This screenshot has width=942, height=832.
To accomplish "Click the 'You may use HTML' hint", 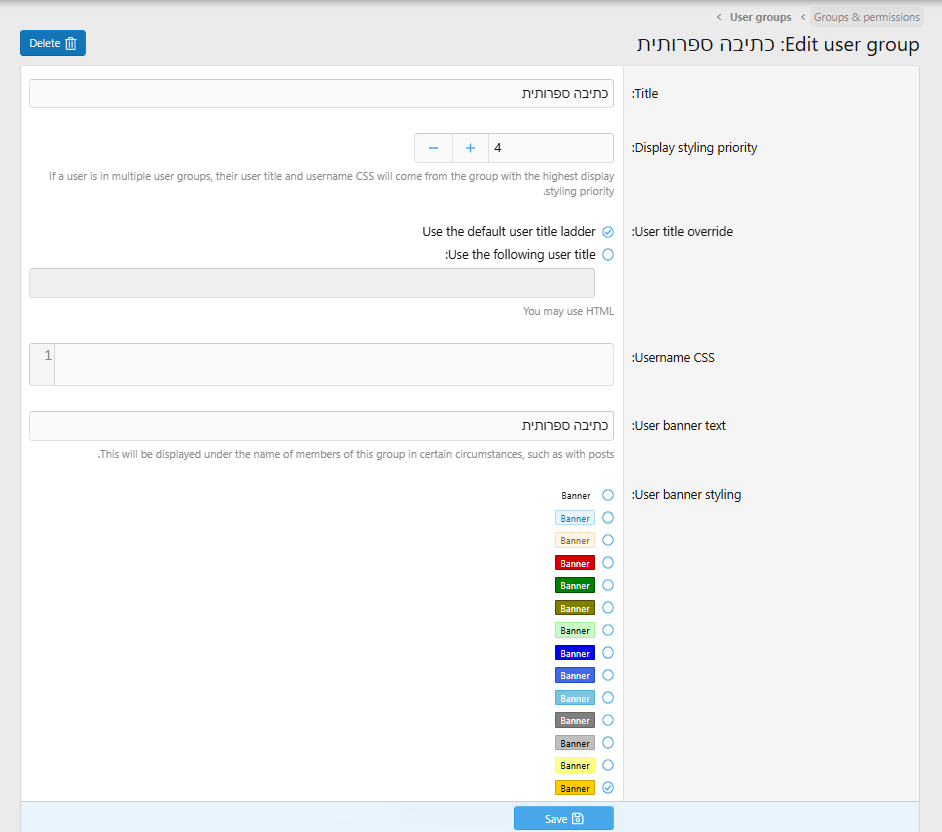I will [568, 311].
